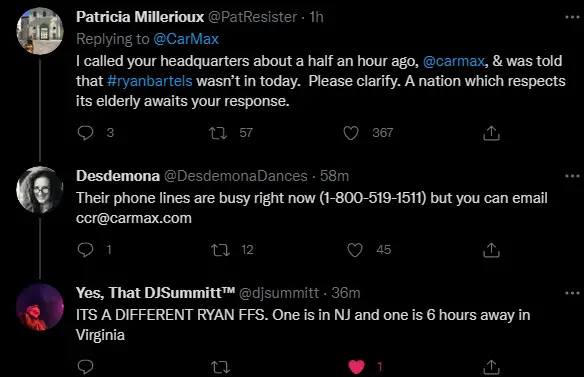Retweet Desdemona's tweet about busy phone lines
Viewport: 584px width, 377px height.
point(220,250)
